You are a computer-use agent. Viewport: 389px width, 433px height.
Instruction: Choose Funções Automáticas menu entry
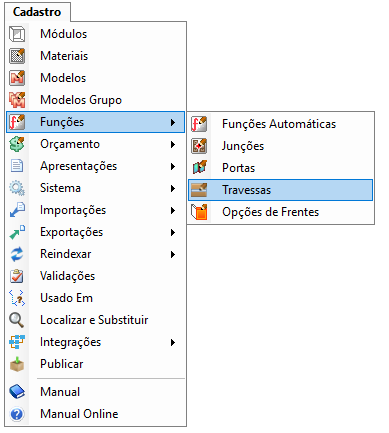click(x=280, y=124)
